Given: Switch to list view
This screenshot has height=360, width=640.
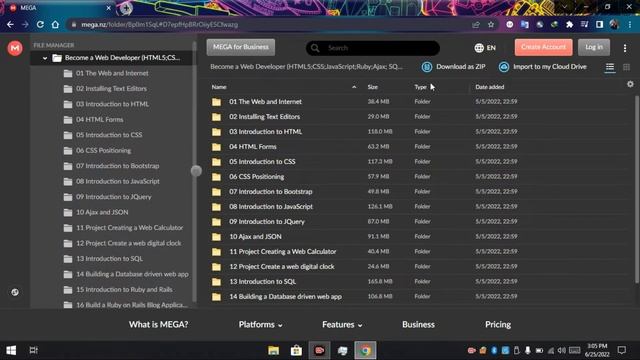Looking at the screenshot, I should coord(610,67).
